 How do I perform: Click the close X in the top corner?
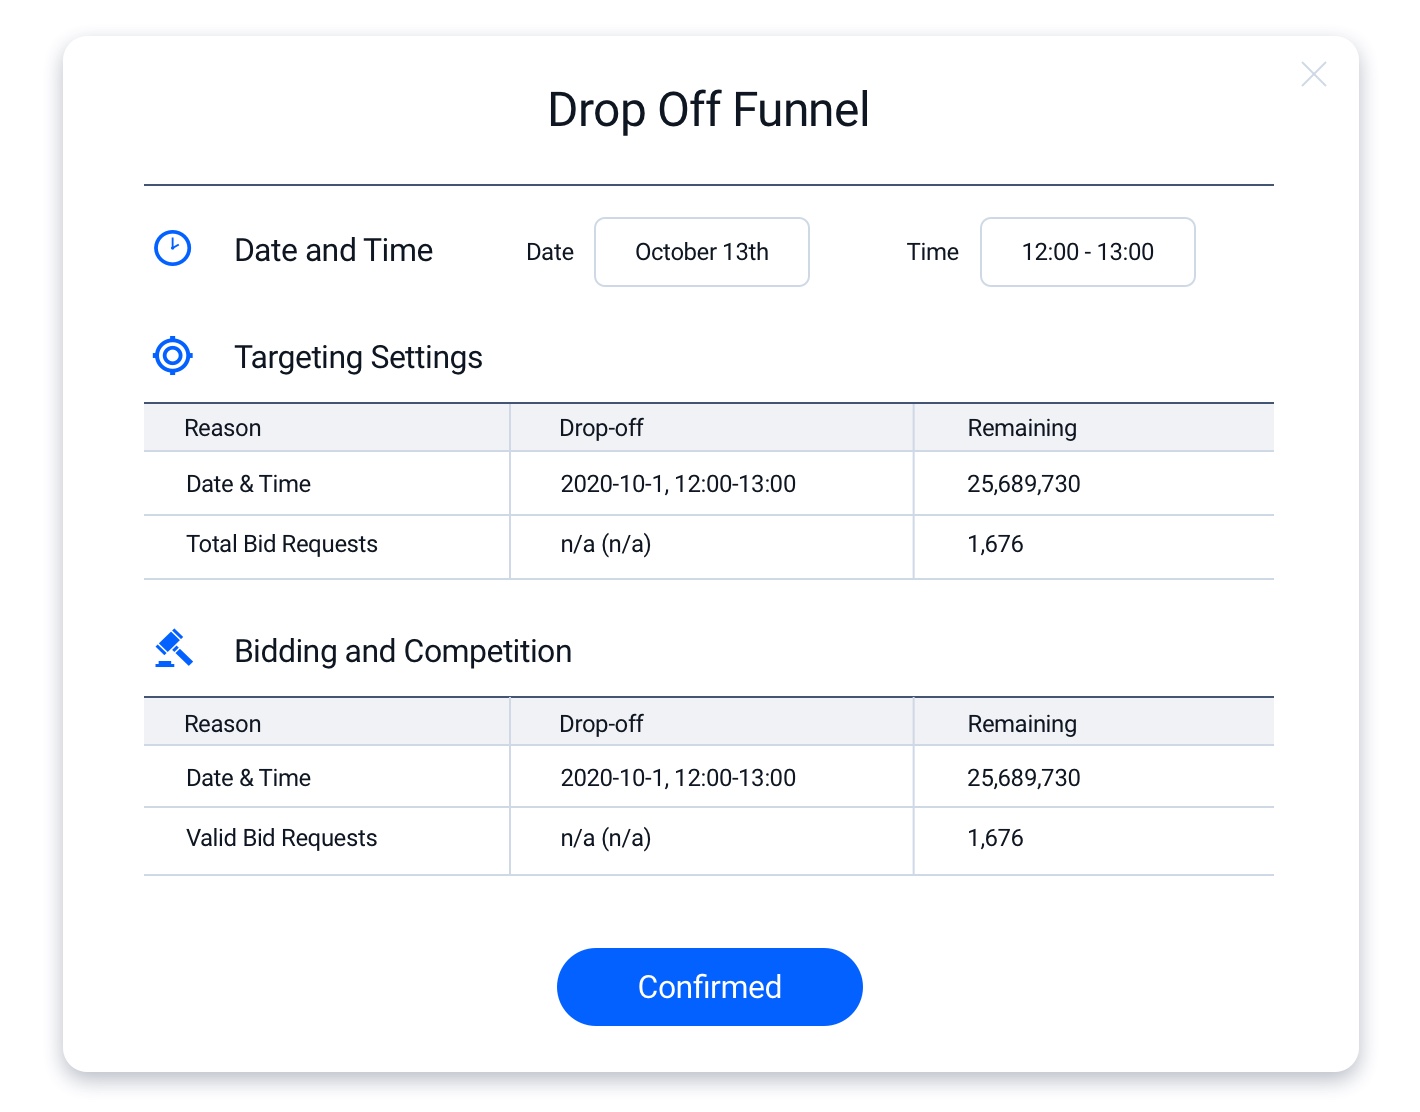click(1313, 74)
